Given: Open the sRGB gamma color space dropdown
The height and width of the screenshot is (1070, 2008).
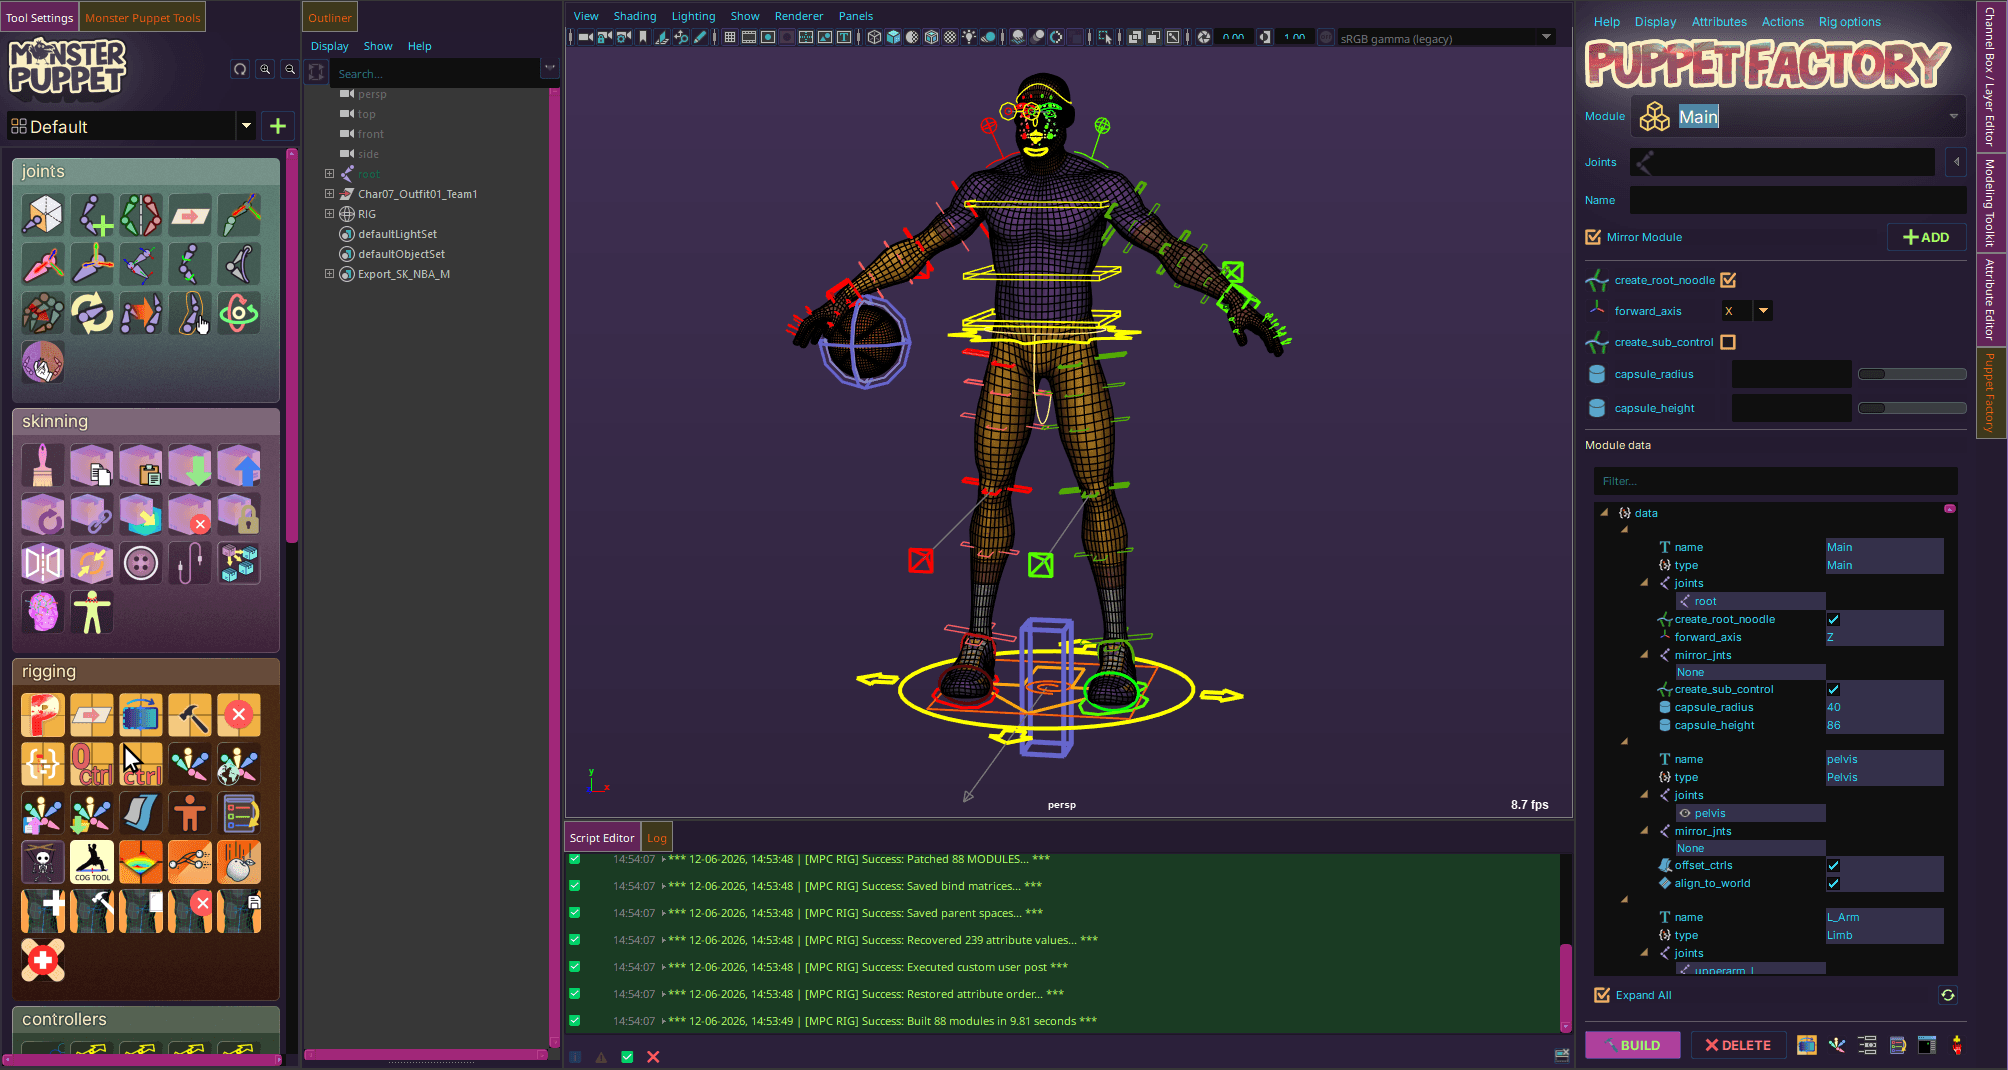Looking at the screenshot, I should click(x=1448, y=38).
